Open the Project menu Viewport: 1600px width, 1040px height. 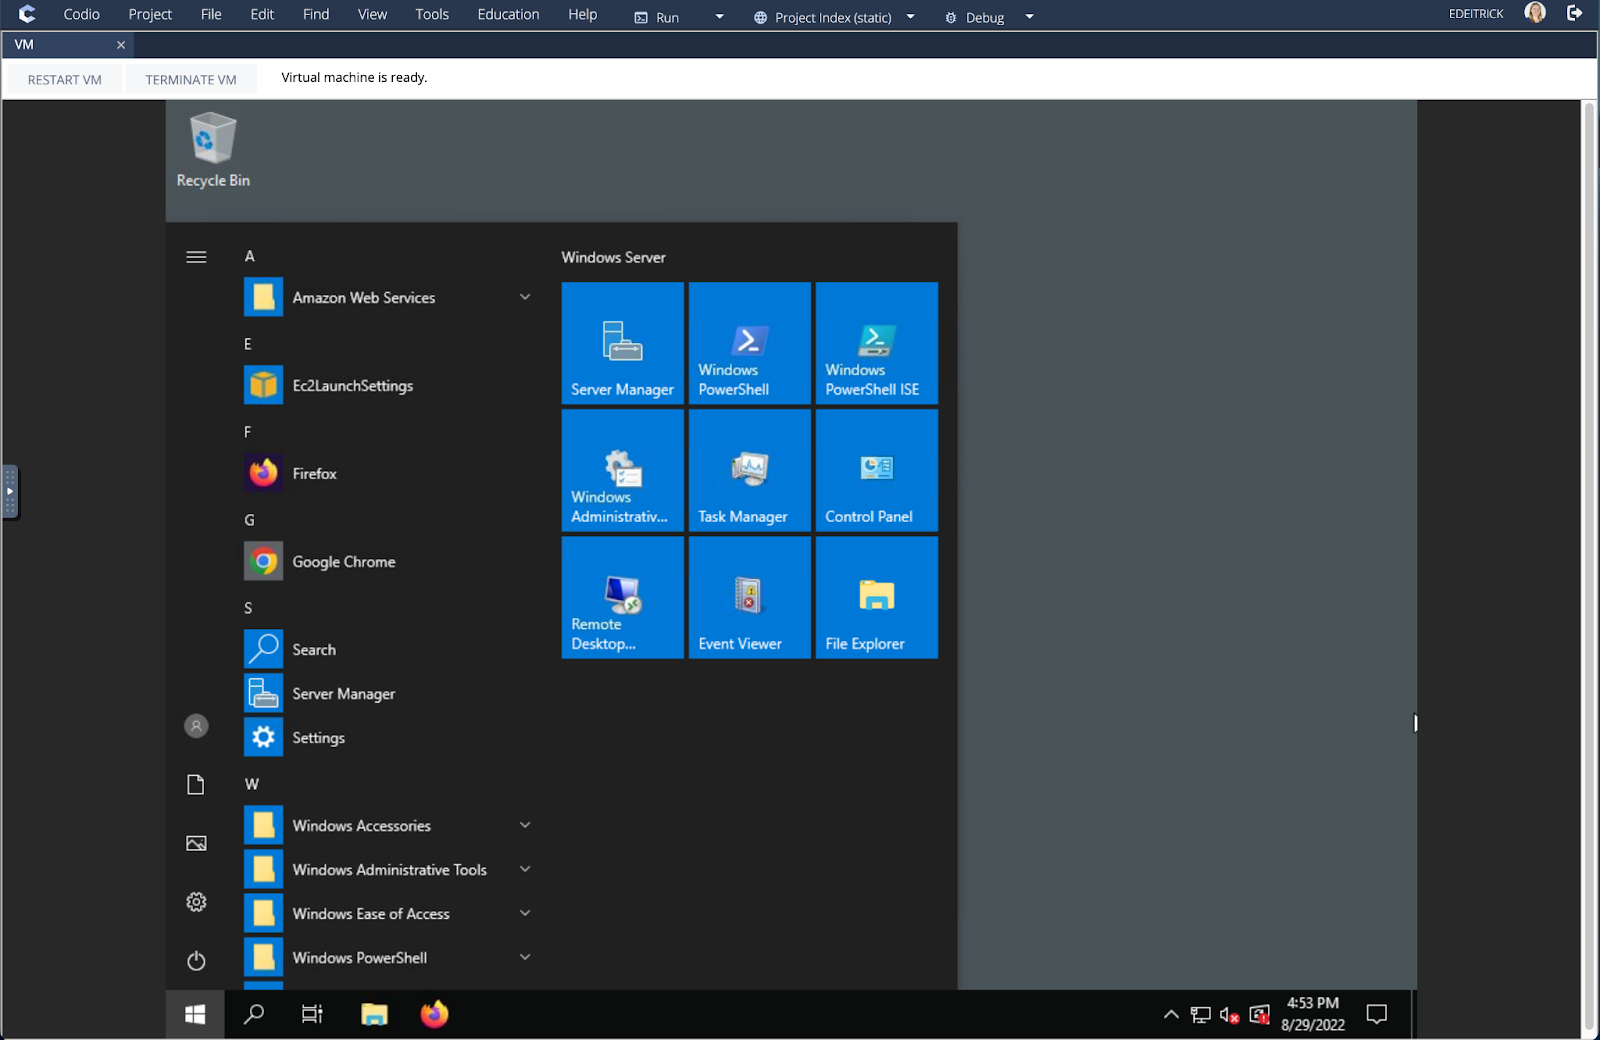click(x=150, y=14)
